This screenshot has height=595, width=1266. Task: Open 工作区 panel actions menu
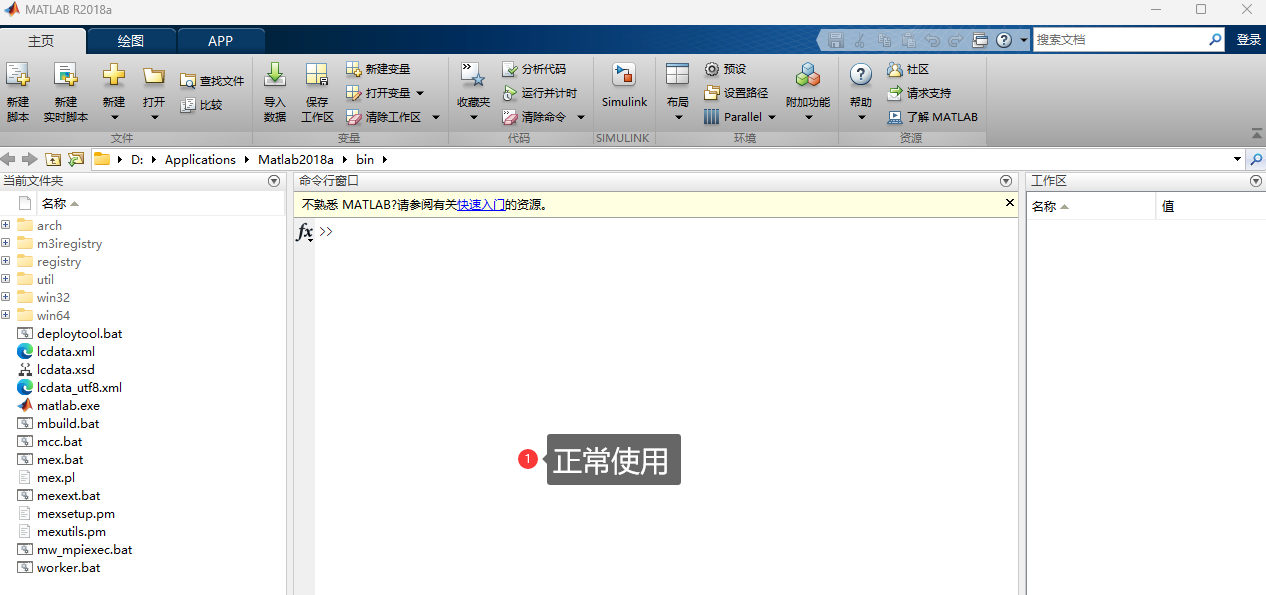tap(1256, 181)
